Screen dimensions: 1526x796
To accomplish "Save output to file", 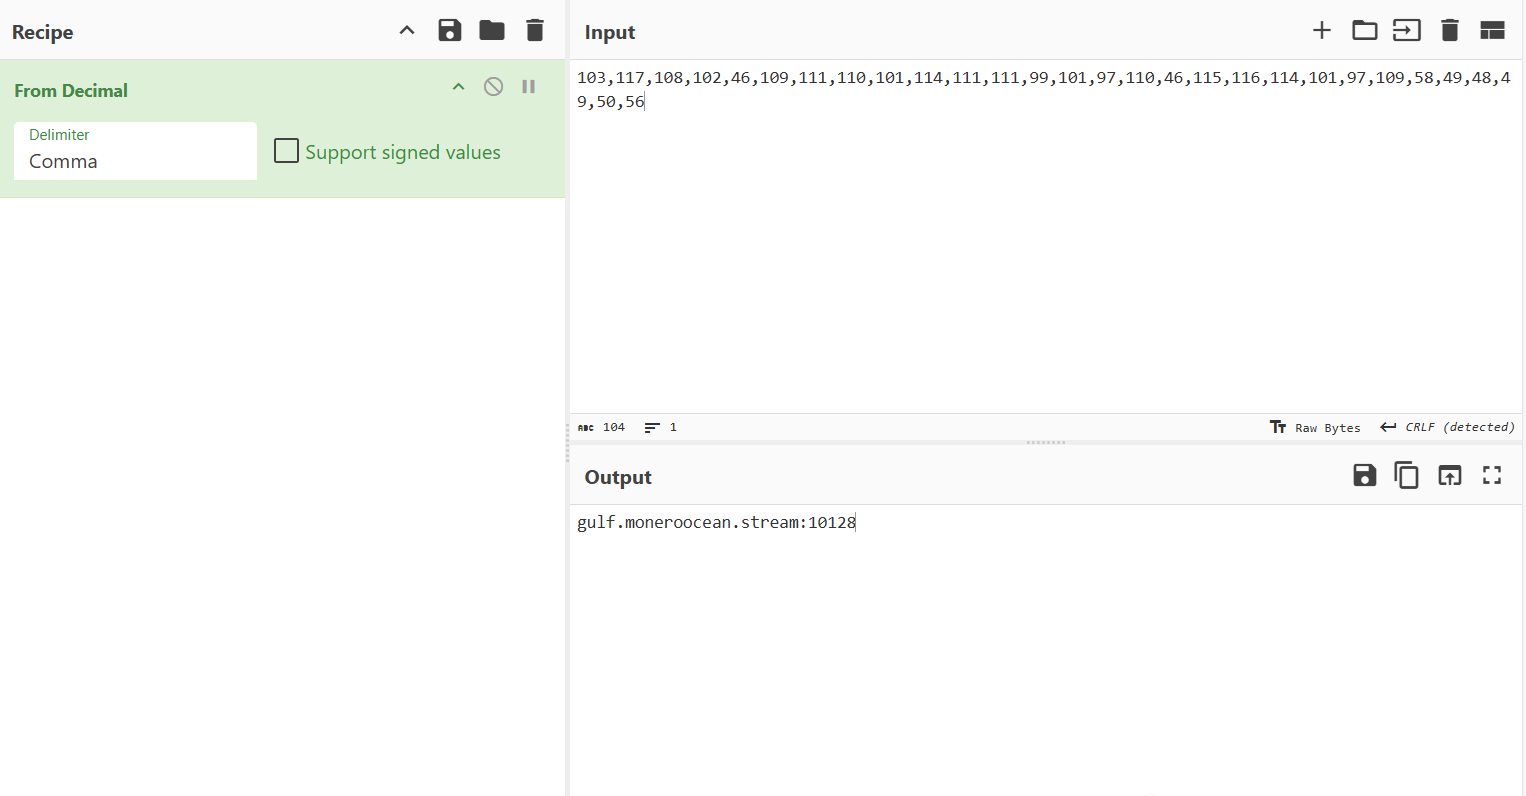I will pos(1365,475).
